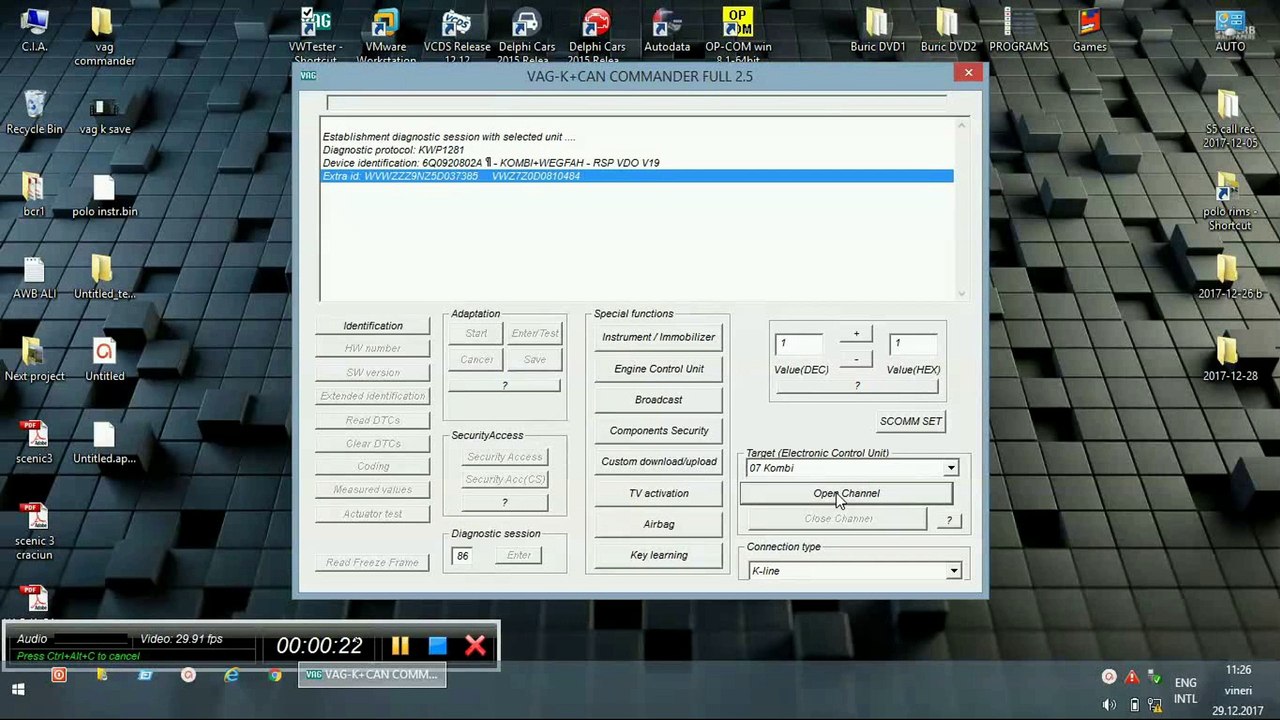
Task: Open Internet Explorer from the taskbar
Action: 232,675
